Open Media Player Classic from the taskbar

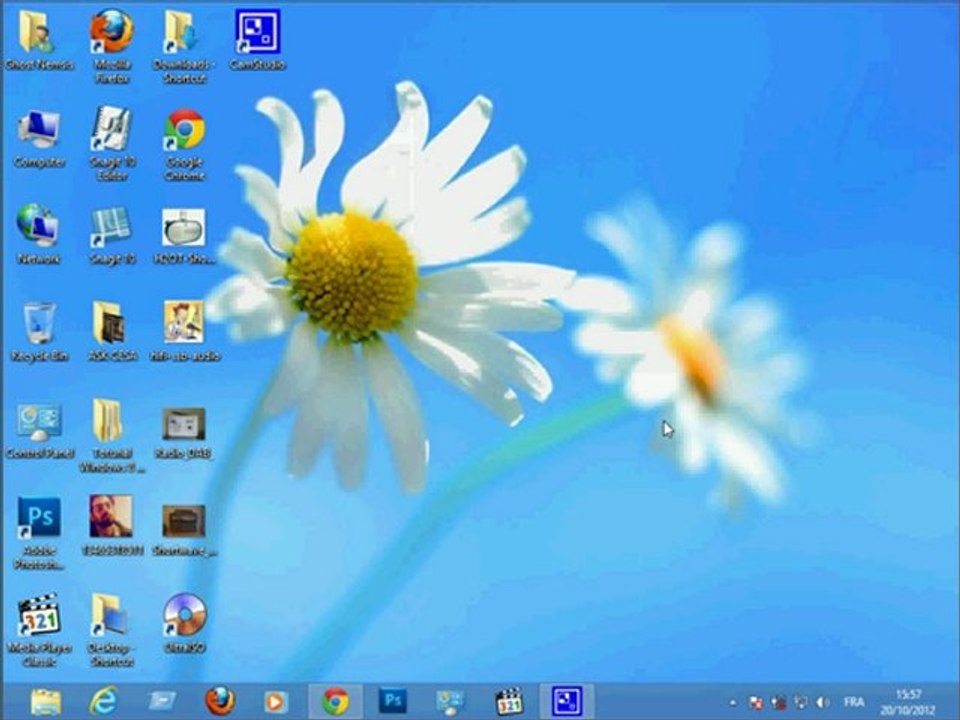pyautogui.click(x=508, y=702)
